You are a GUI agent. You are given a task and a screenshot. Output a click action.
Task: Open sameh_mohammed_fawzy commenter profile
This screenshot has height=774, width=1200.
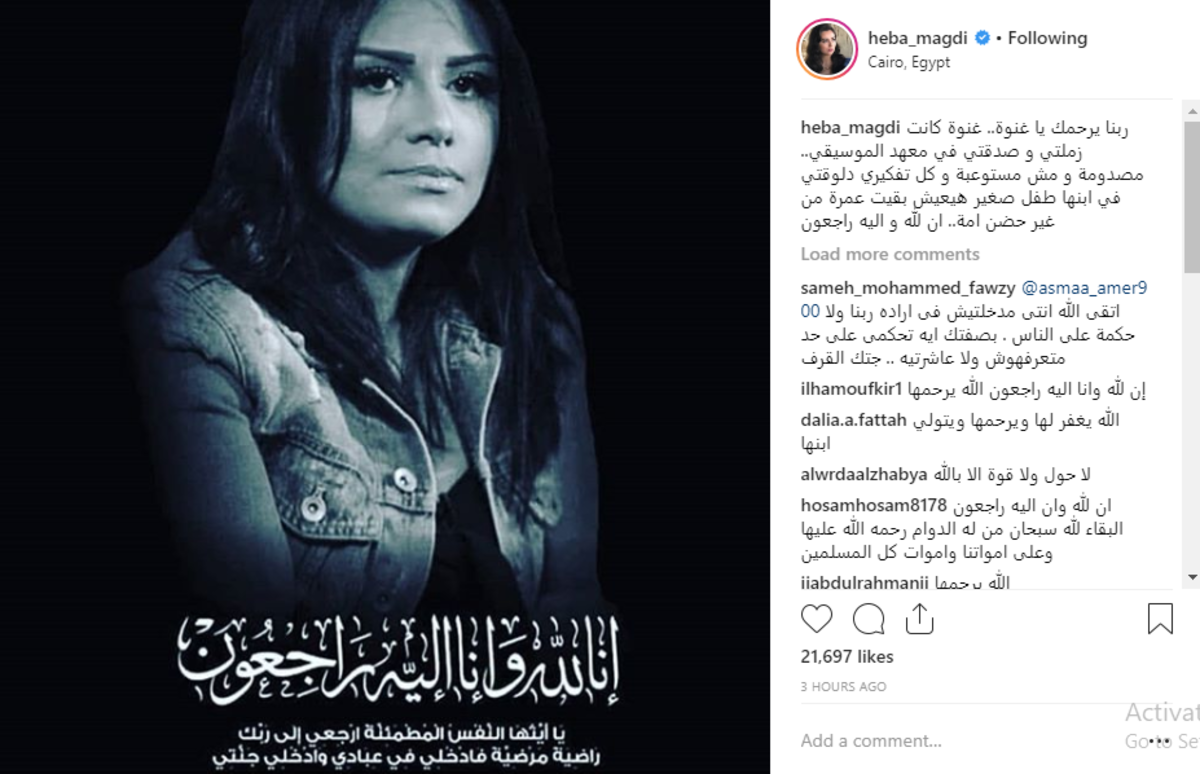coord(908,288)
